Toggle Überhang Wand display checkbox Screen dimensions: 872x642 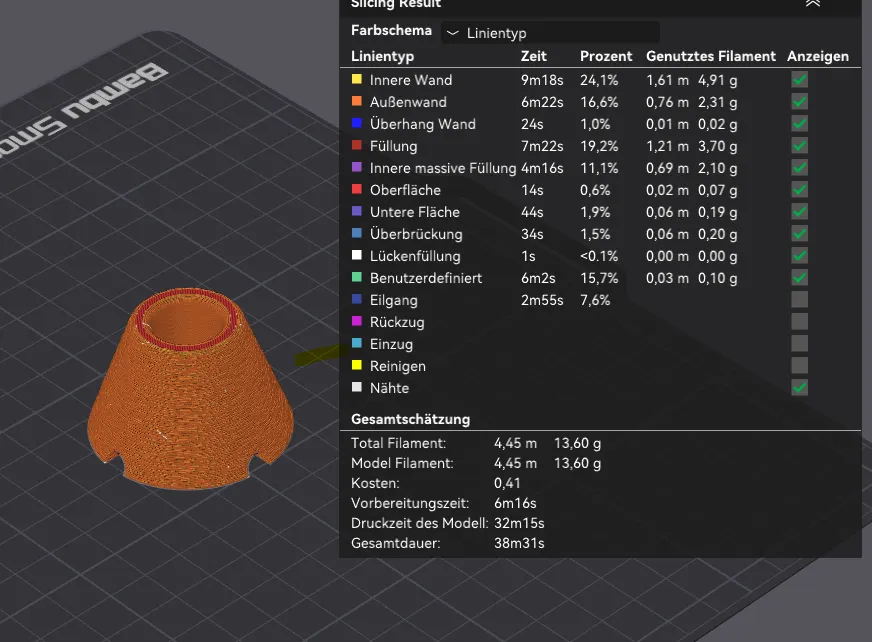pos(800,124)
